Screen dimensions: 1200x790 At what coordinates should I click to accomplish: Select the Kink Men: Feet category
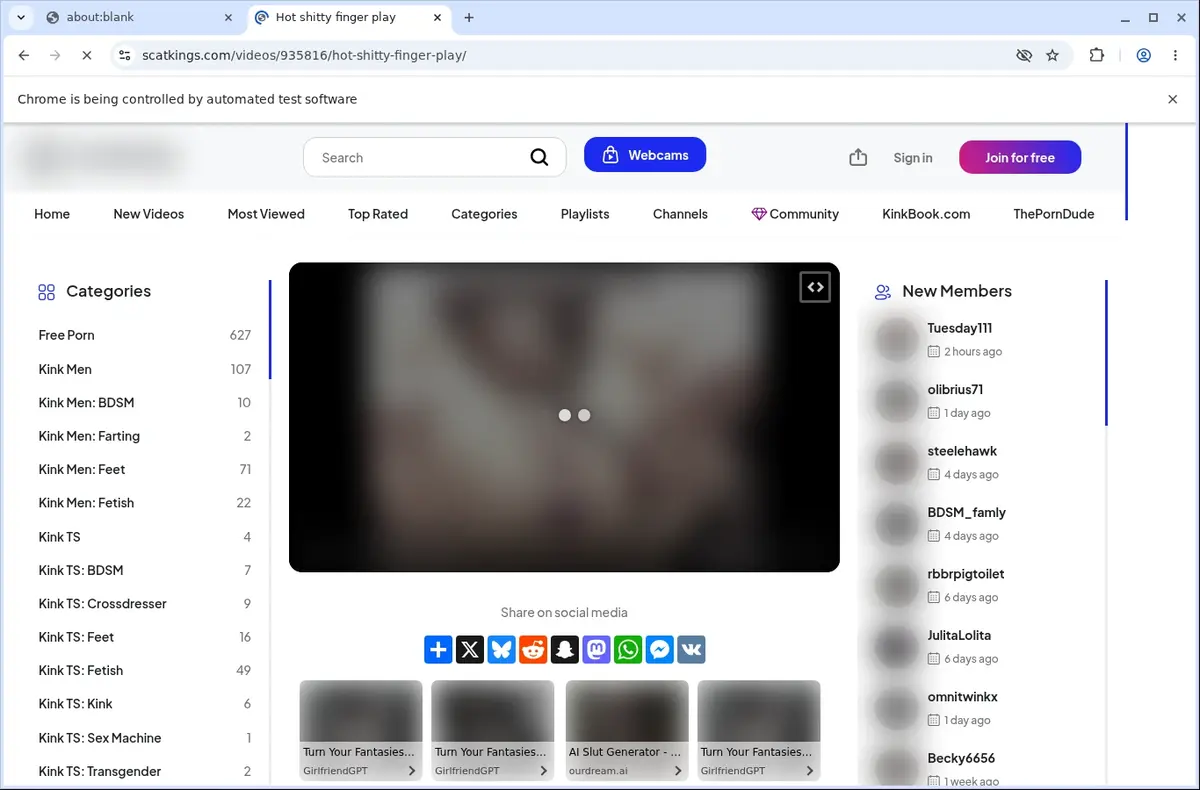click(145, 469)
